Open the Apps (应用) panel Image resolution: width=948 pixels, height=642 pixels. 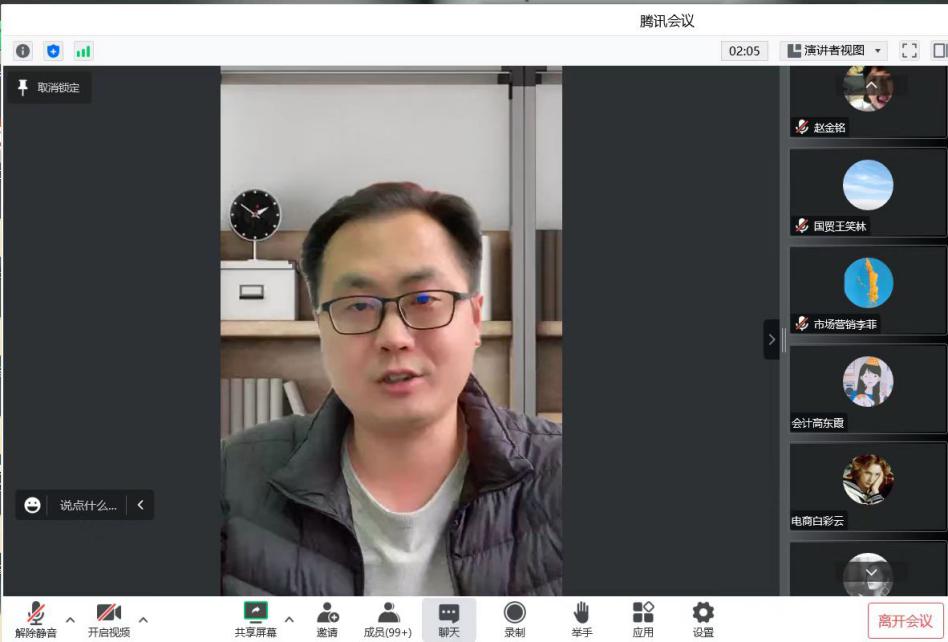coord(643,619)
